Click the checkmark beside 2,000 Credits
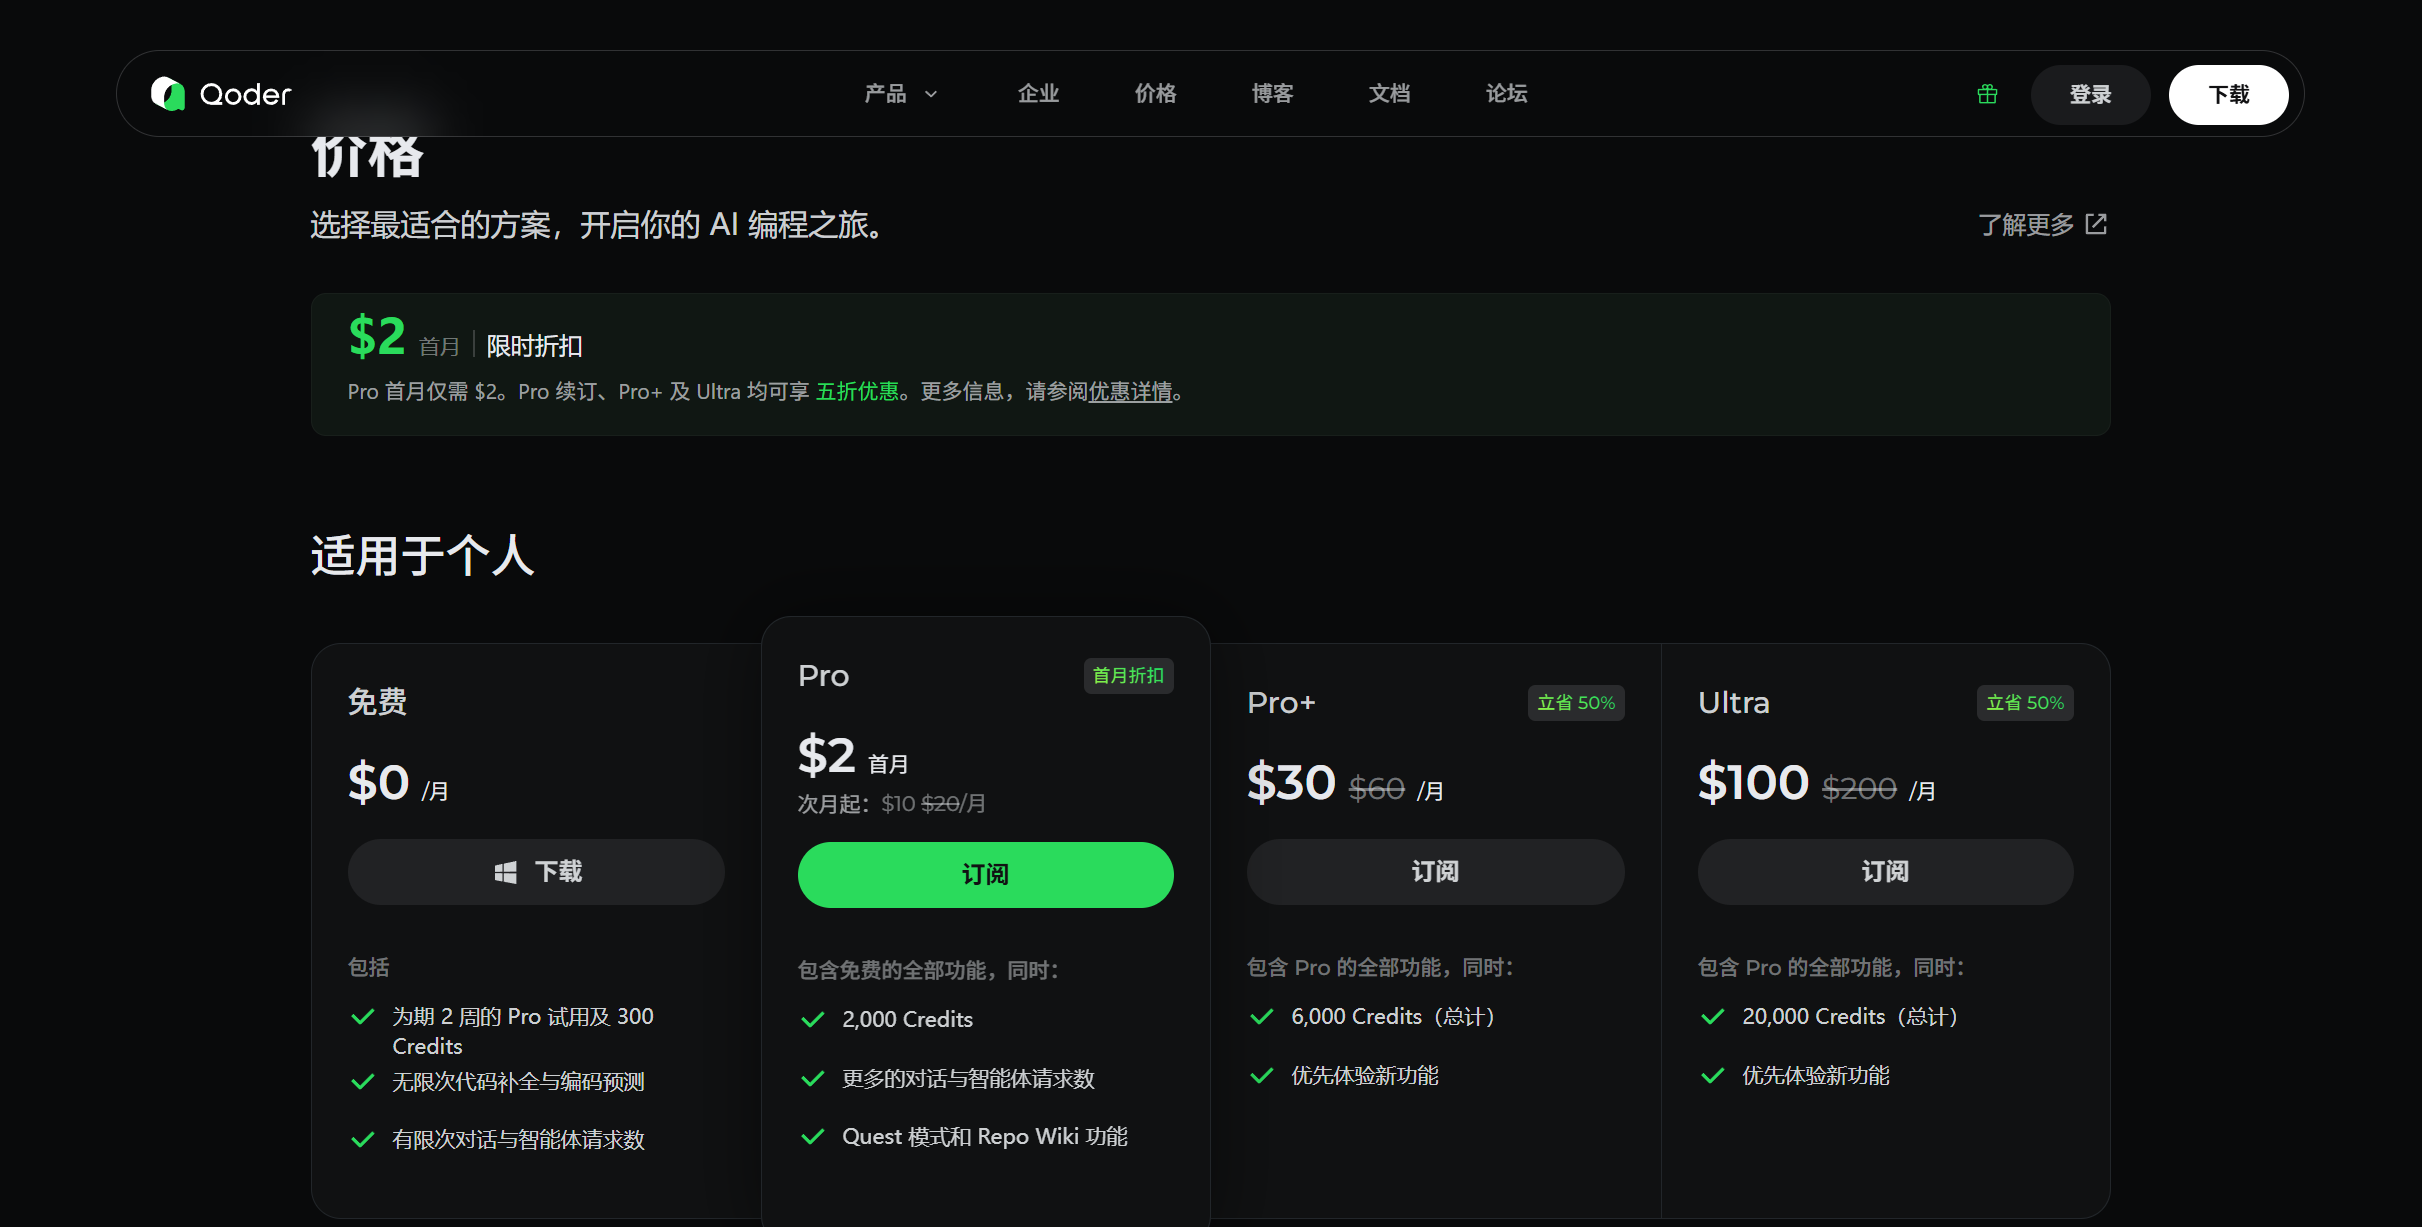 811,1019
